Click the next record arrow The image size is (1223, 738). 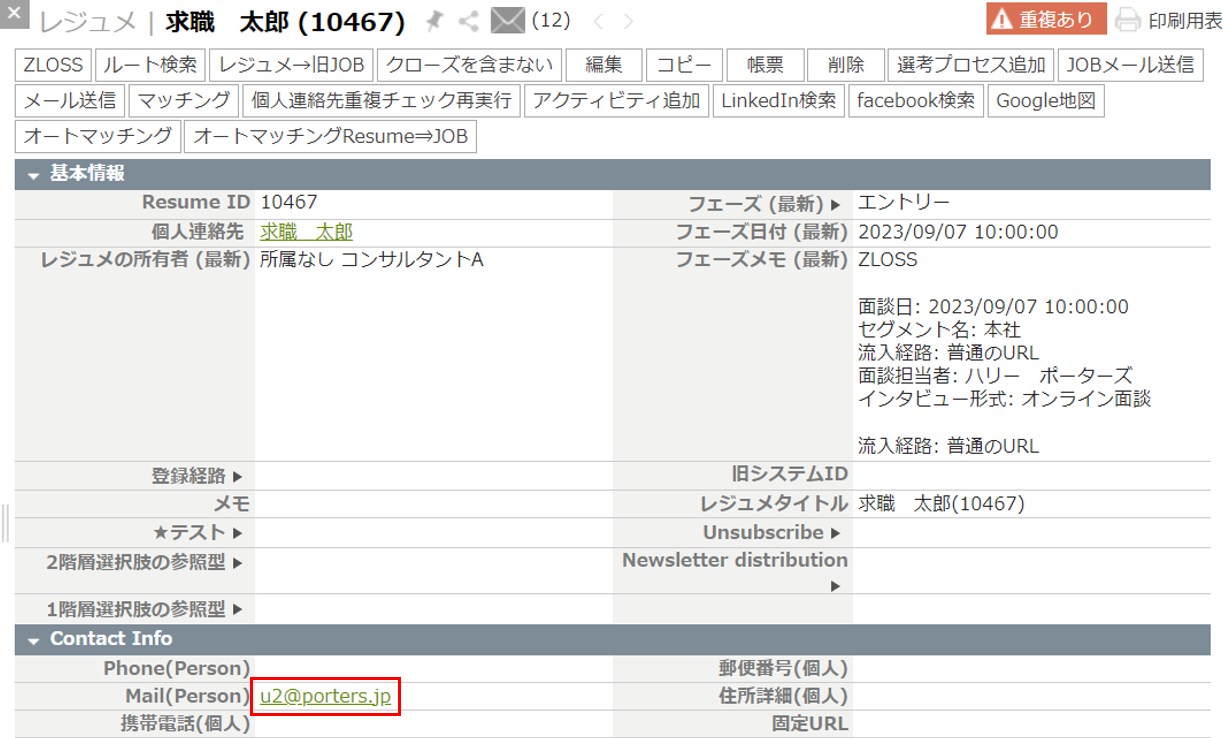coord(626,19)
